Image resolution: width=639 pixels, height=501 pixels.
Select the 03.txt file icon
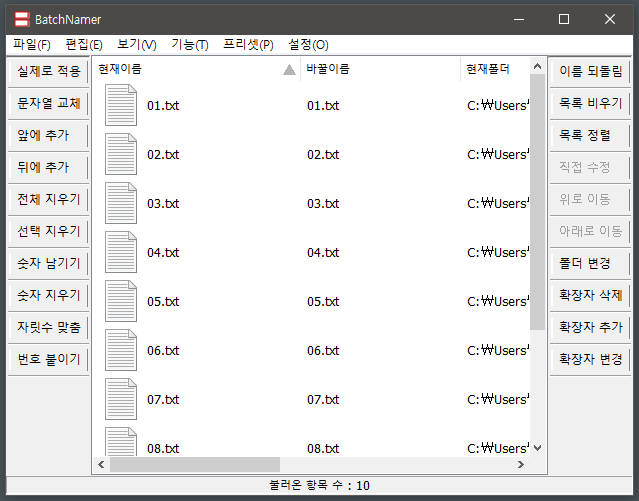tap(121, 203)
